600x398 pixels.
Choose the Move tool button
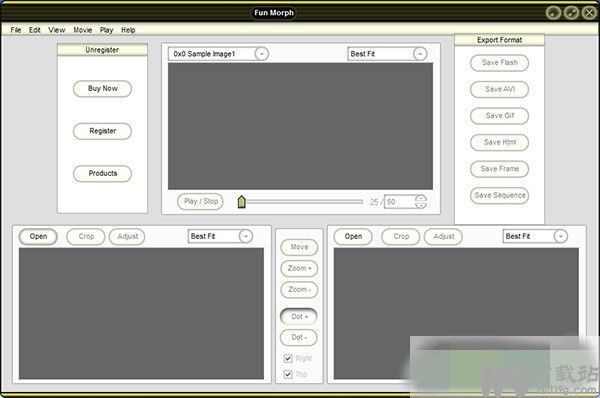299,247
